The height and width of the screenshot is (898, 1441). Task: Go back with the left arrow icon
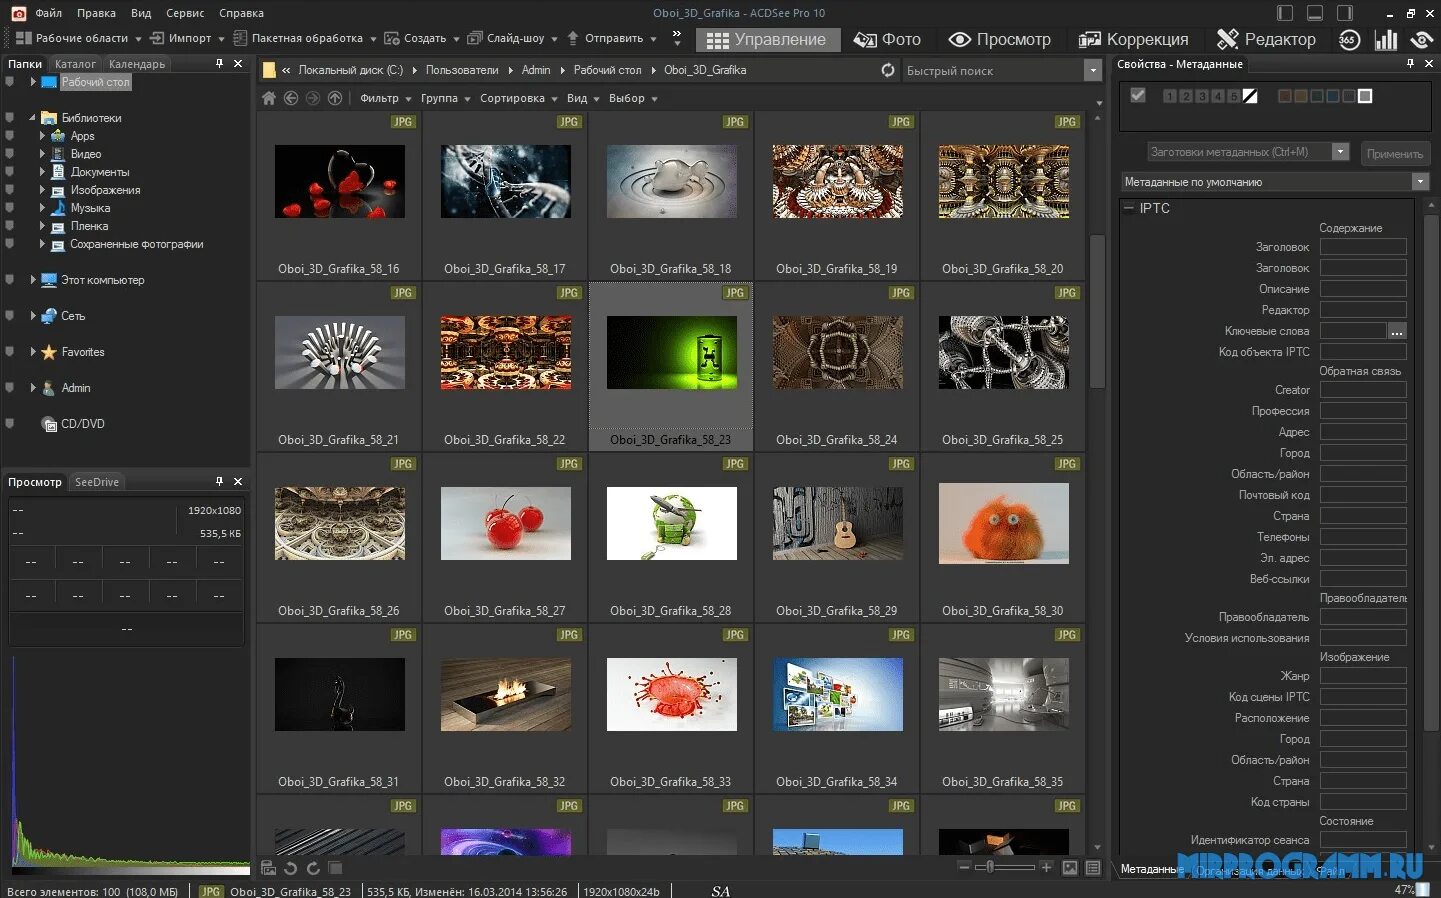point(291,98)
